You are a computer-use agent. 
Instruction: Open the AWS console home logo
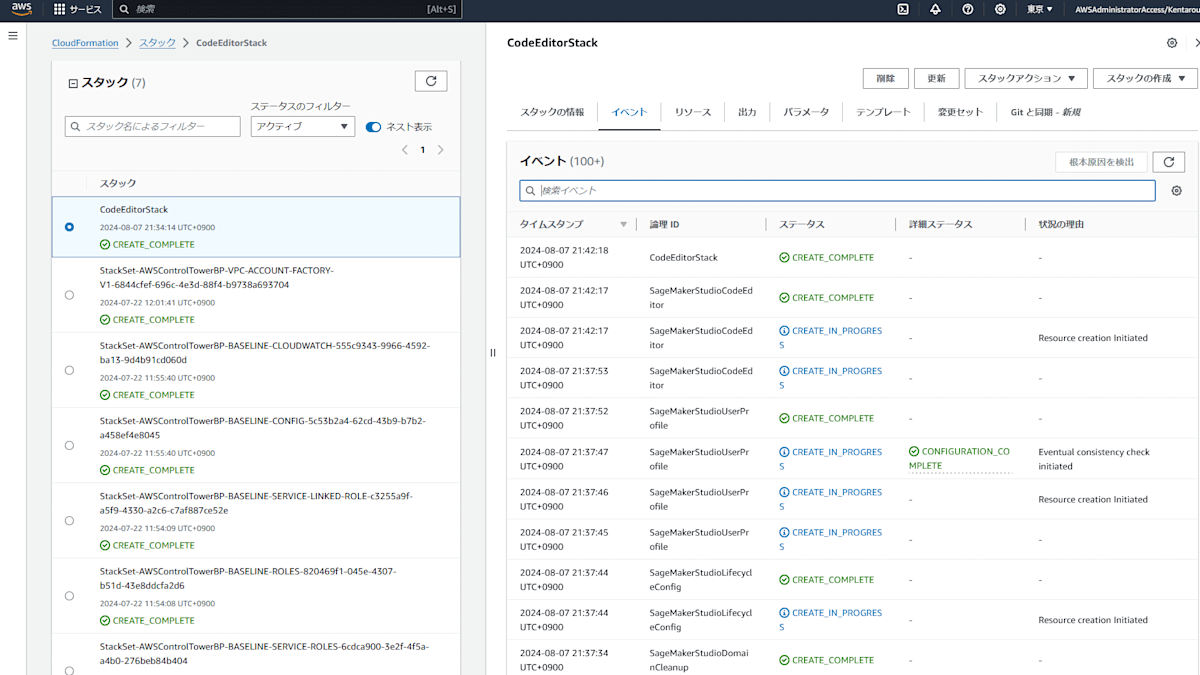pyautogui.click(x=22, y=9)
